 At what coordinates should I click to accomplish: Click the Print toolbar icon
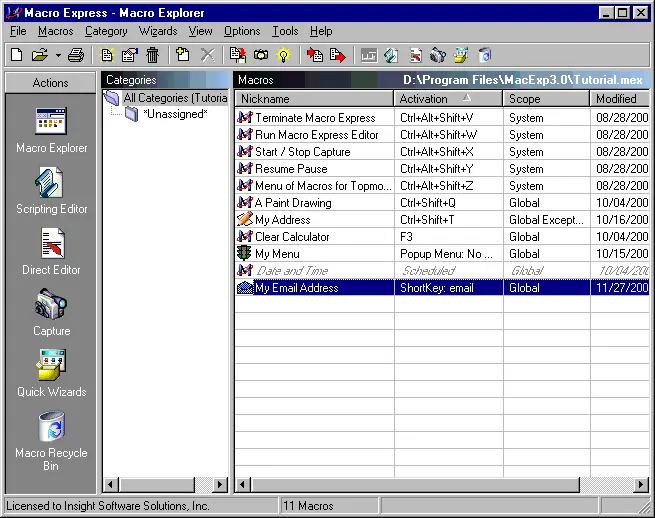76,55
